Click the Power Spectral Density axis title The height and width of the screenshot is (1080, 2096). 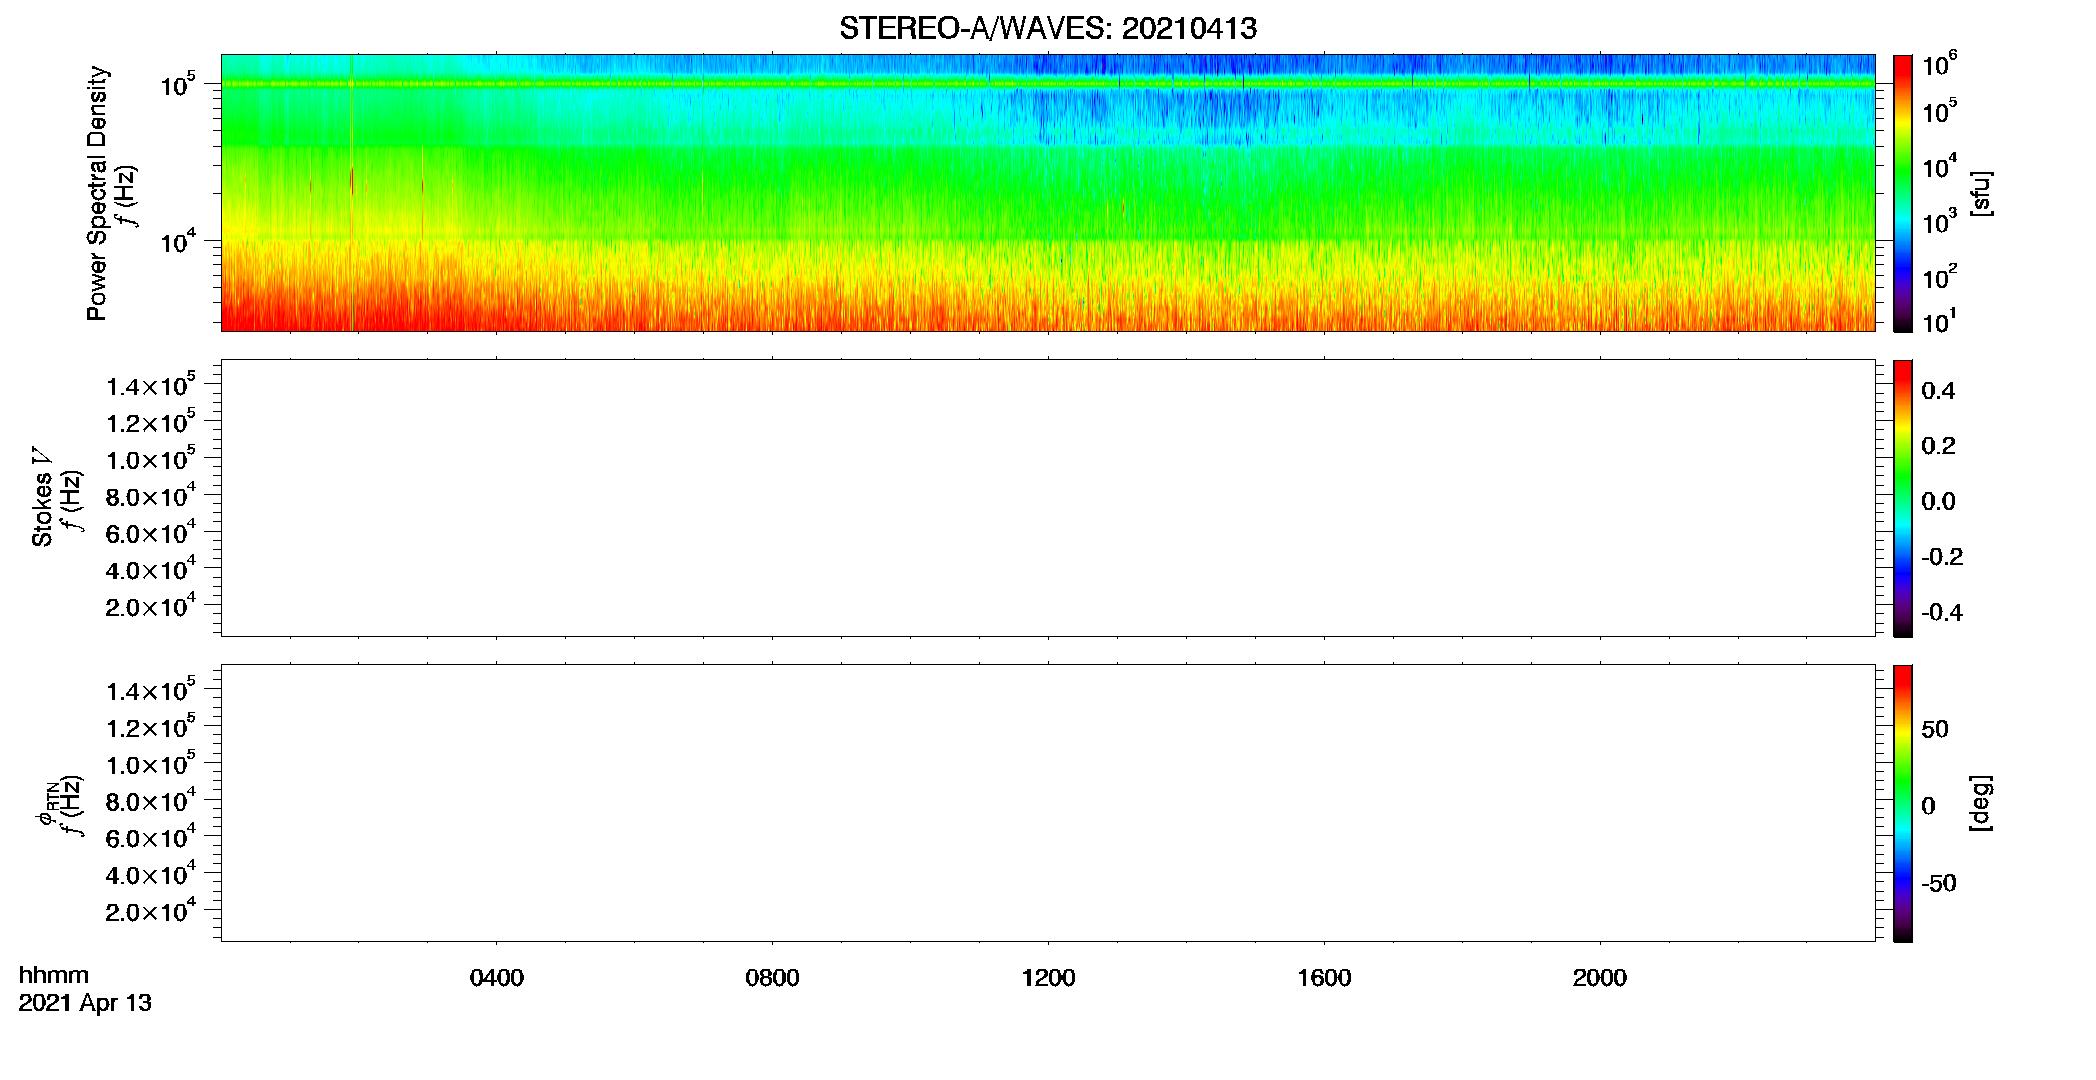pyautogui.click(x=97, y=193)
